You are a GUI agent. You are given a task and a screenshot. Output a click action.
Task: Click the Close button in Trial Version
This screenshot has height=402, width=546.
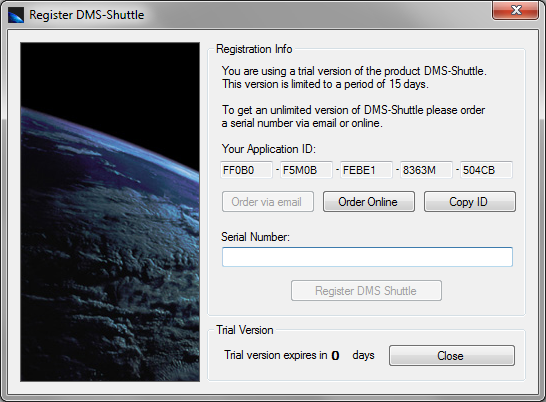pyautogui.click(x=452, y=356)
